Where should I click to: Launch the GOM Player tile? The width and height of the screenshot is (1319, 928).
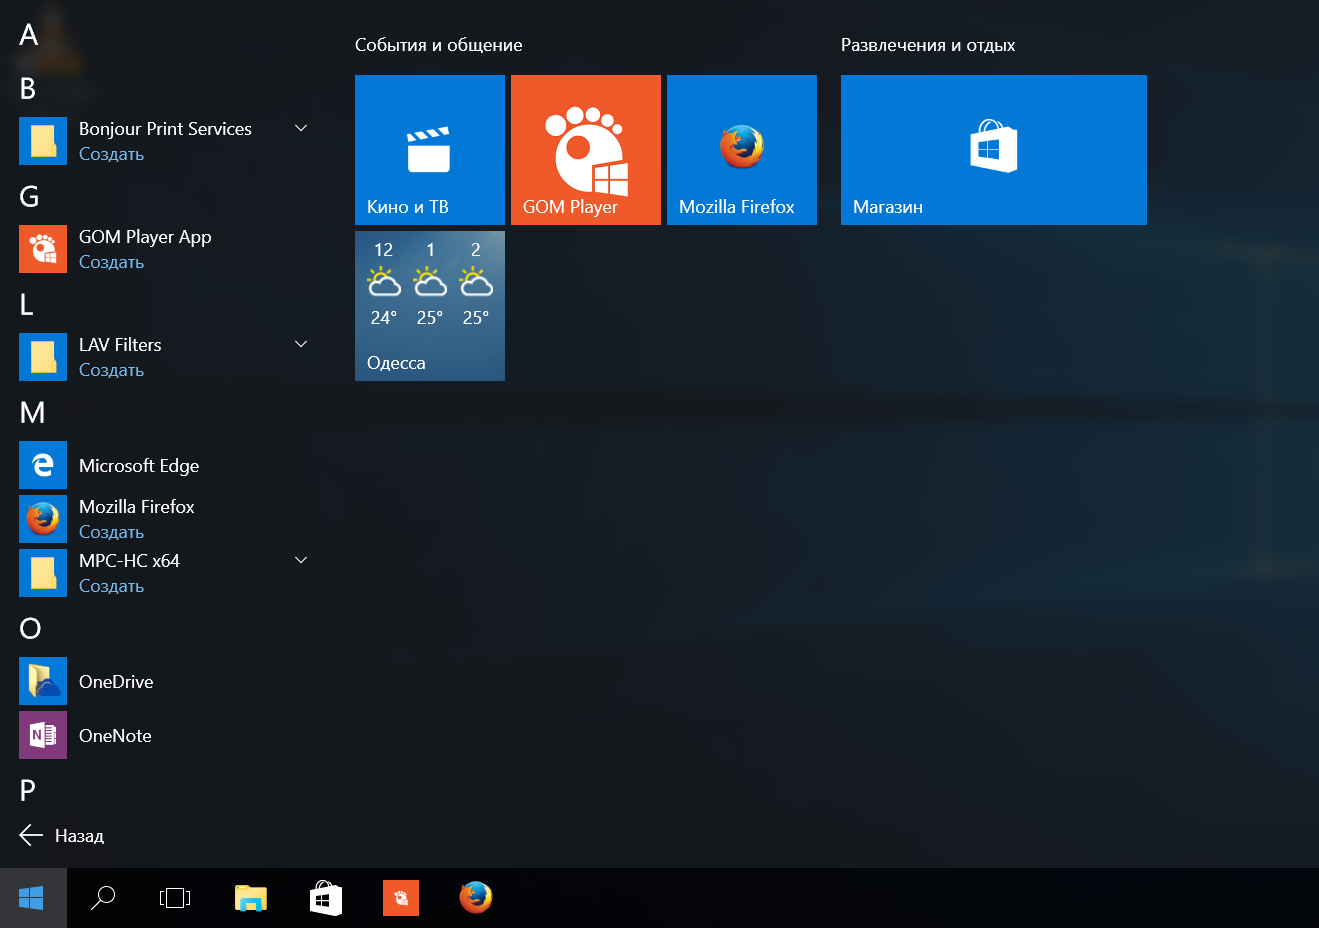pos(586,150)
